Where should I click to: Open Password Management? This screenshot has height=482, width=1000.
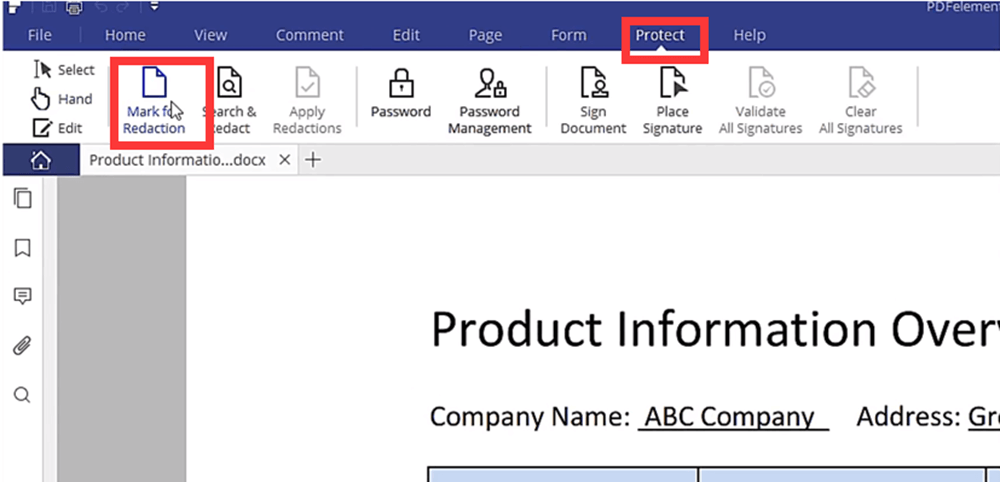[x=489, y=102]
